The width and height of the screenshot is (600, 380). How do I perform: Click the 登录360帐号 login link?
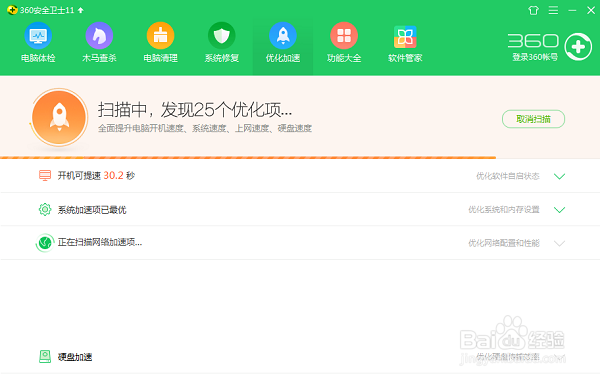535,57
